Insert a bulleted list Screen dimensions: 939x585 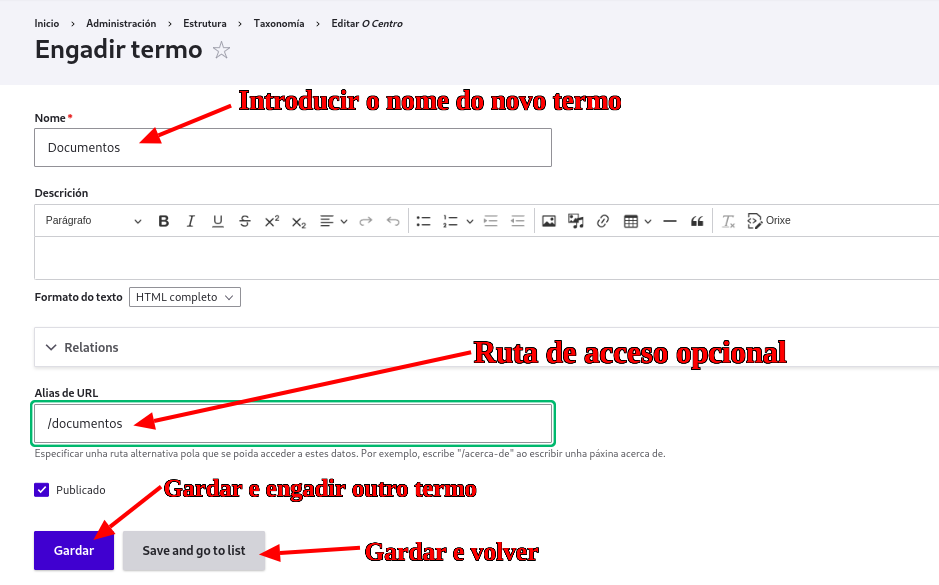[423, 221]
